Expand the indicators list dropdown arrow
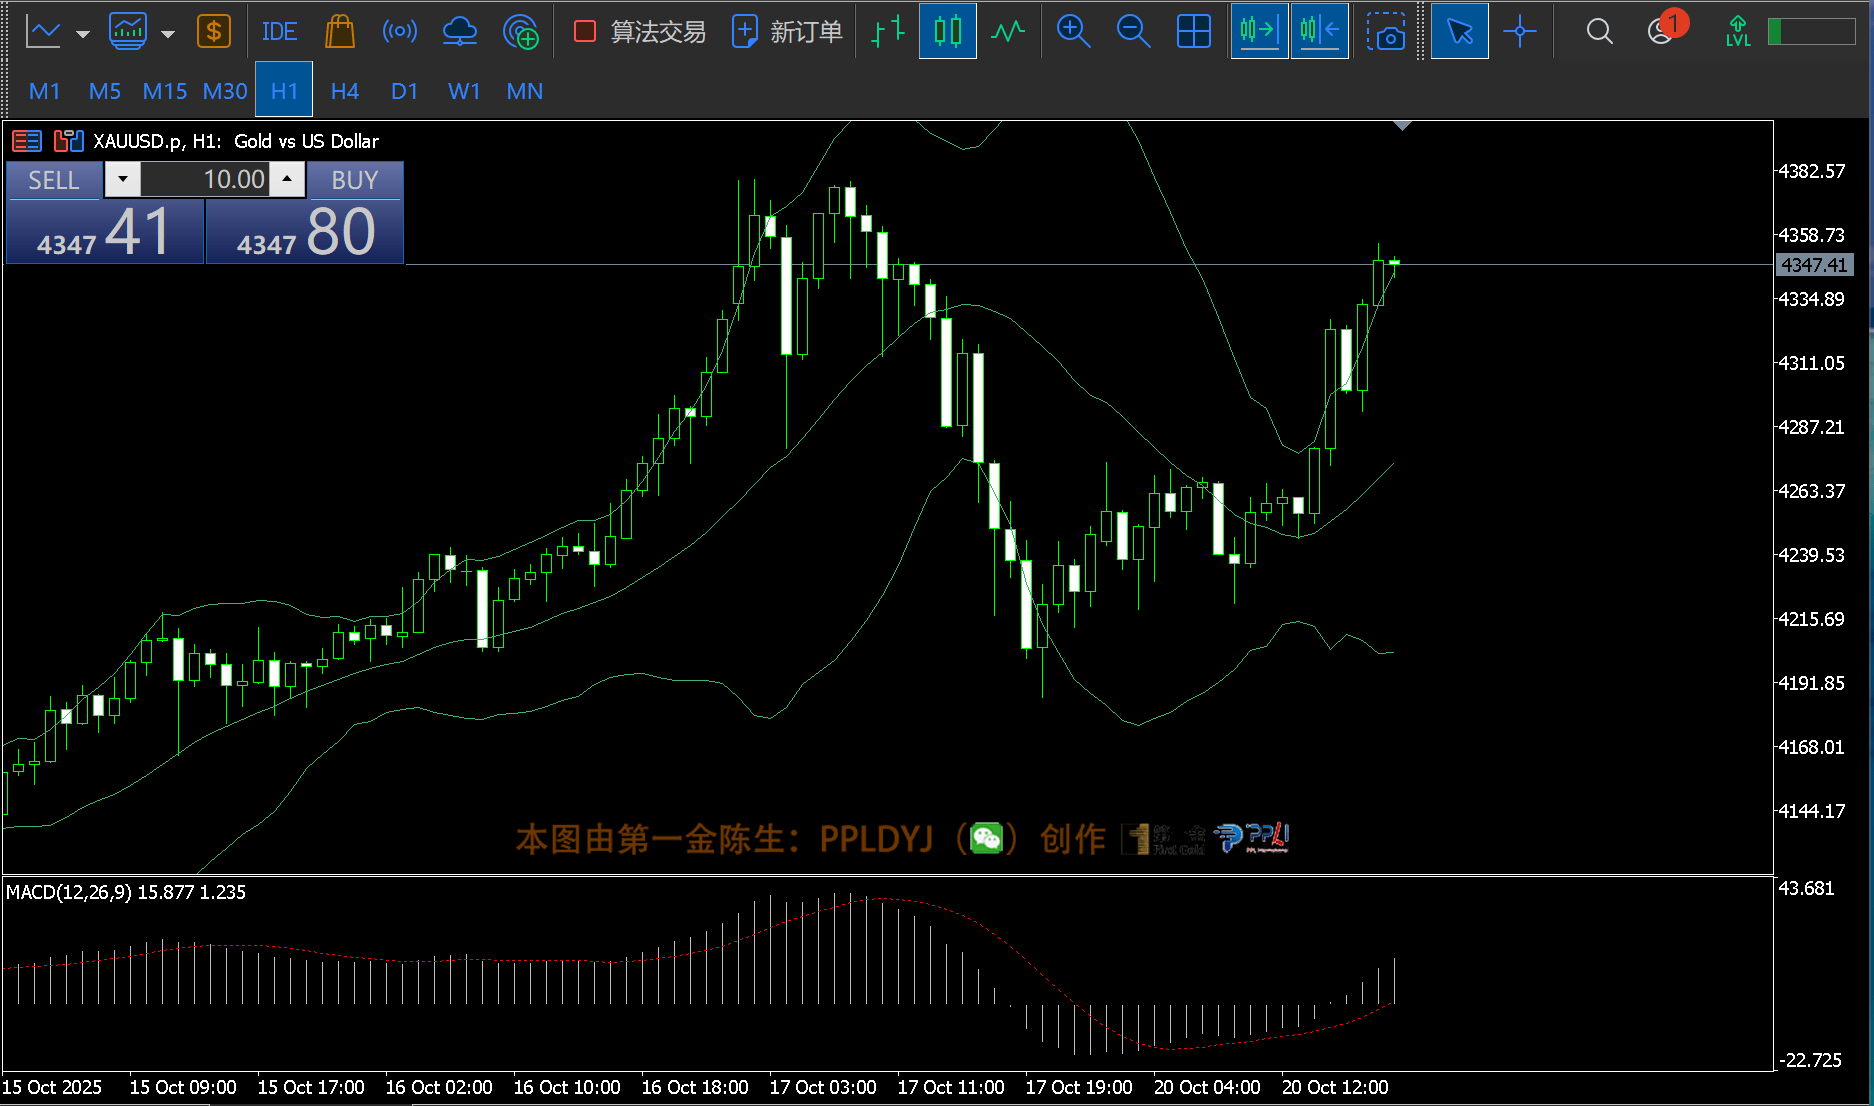Screen dimensions: 1874x1106 [x=168, y=34]
